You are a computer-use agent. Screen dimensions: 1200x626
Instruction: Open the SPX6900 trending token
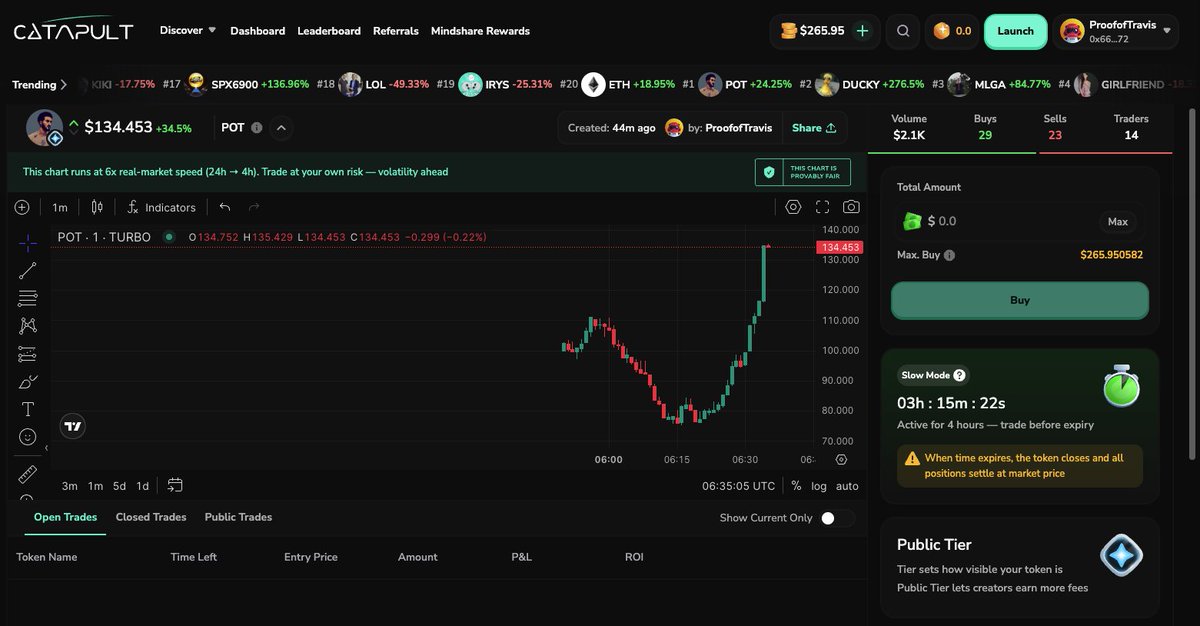tap(247, 85)
